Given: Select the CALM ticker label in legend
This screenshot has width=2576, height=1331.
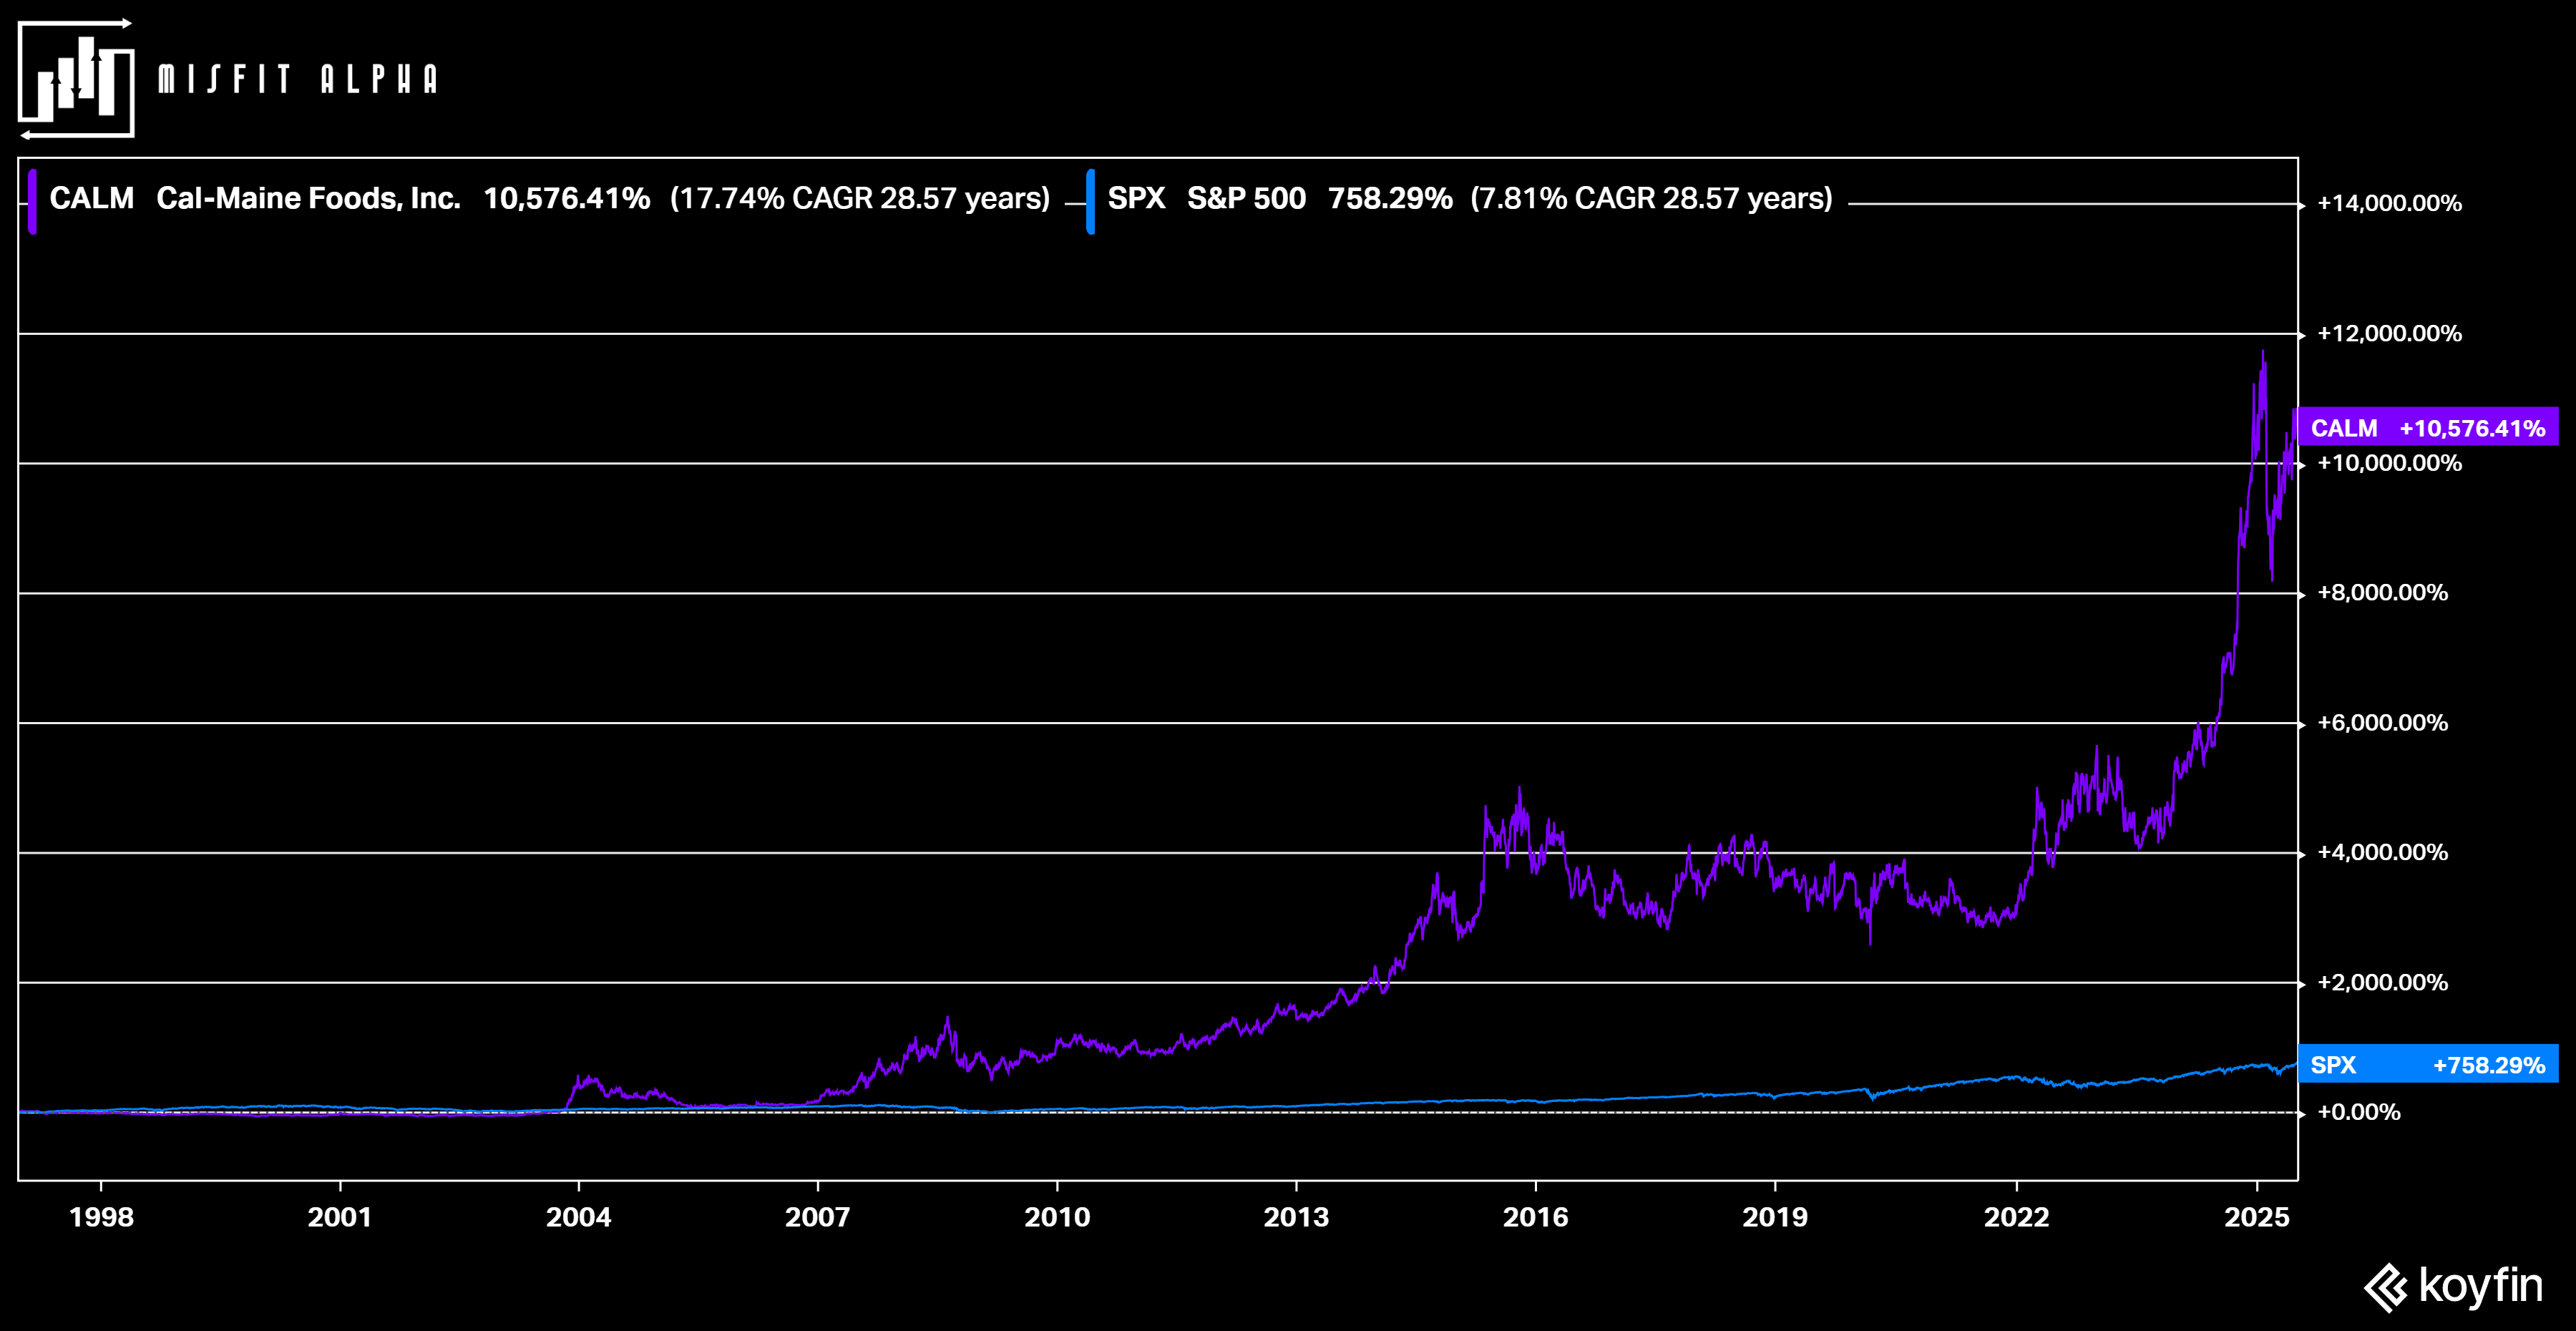Looking at the screenshot, I should tap(91, 198).
